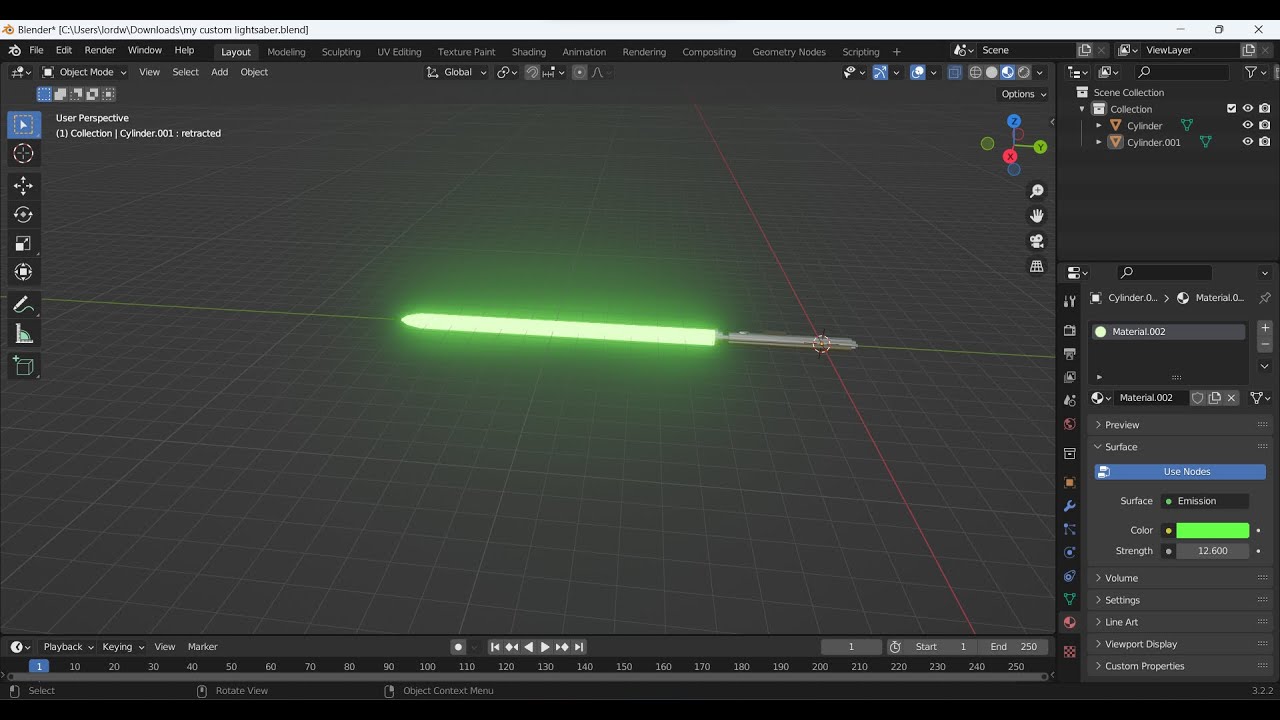The width and height of the screenshot is (1280, 720).
Task: Disable Cylinder.001 in renders camera icon
Action: 1265,142
